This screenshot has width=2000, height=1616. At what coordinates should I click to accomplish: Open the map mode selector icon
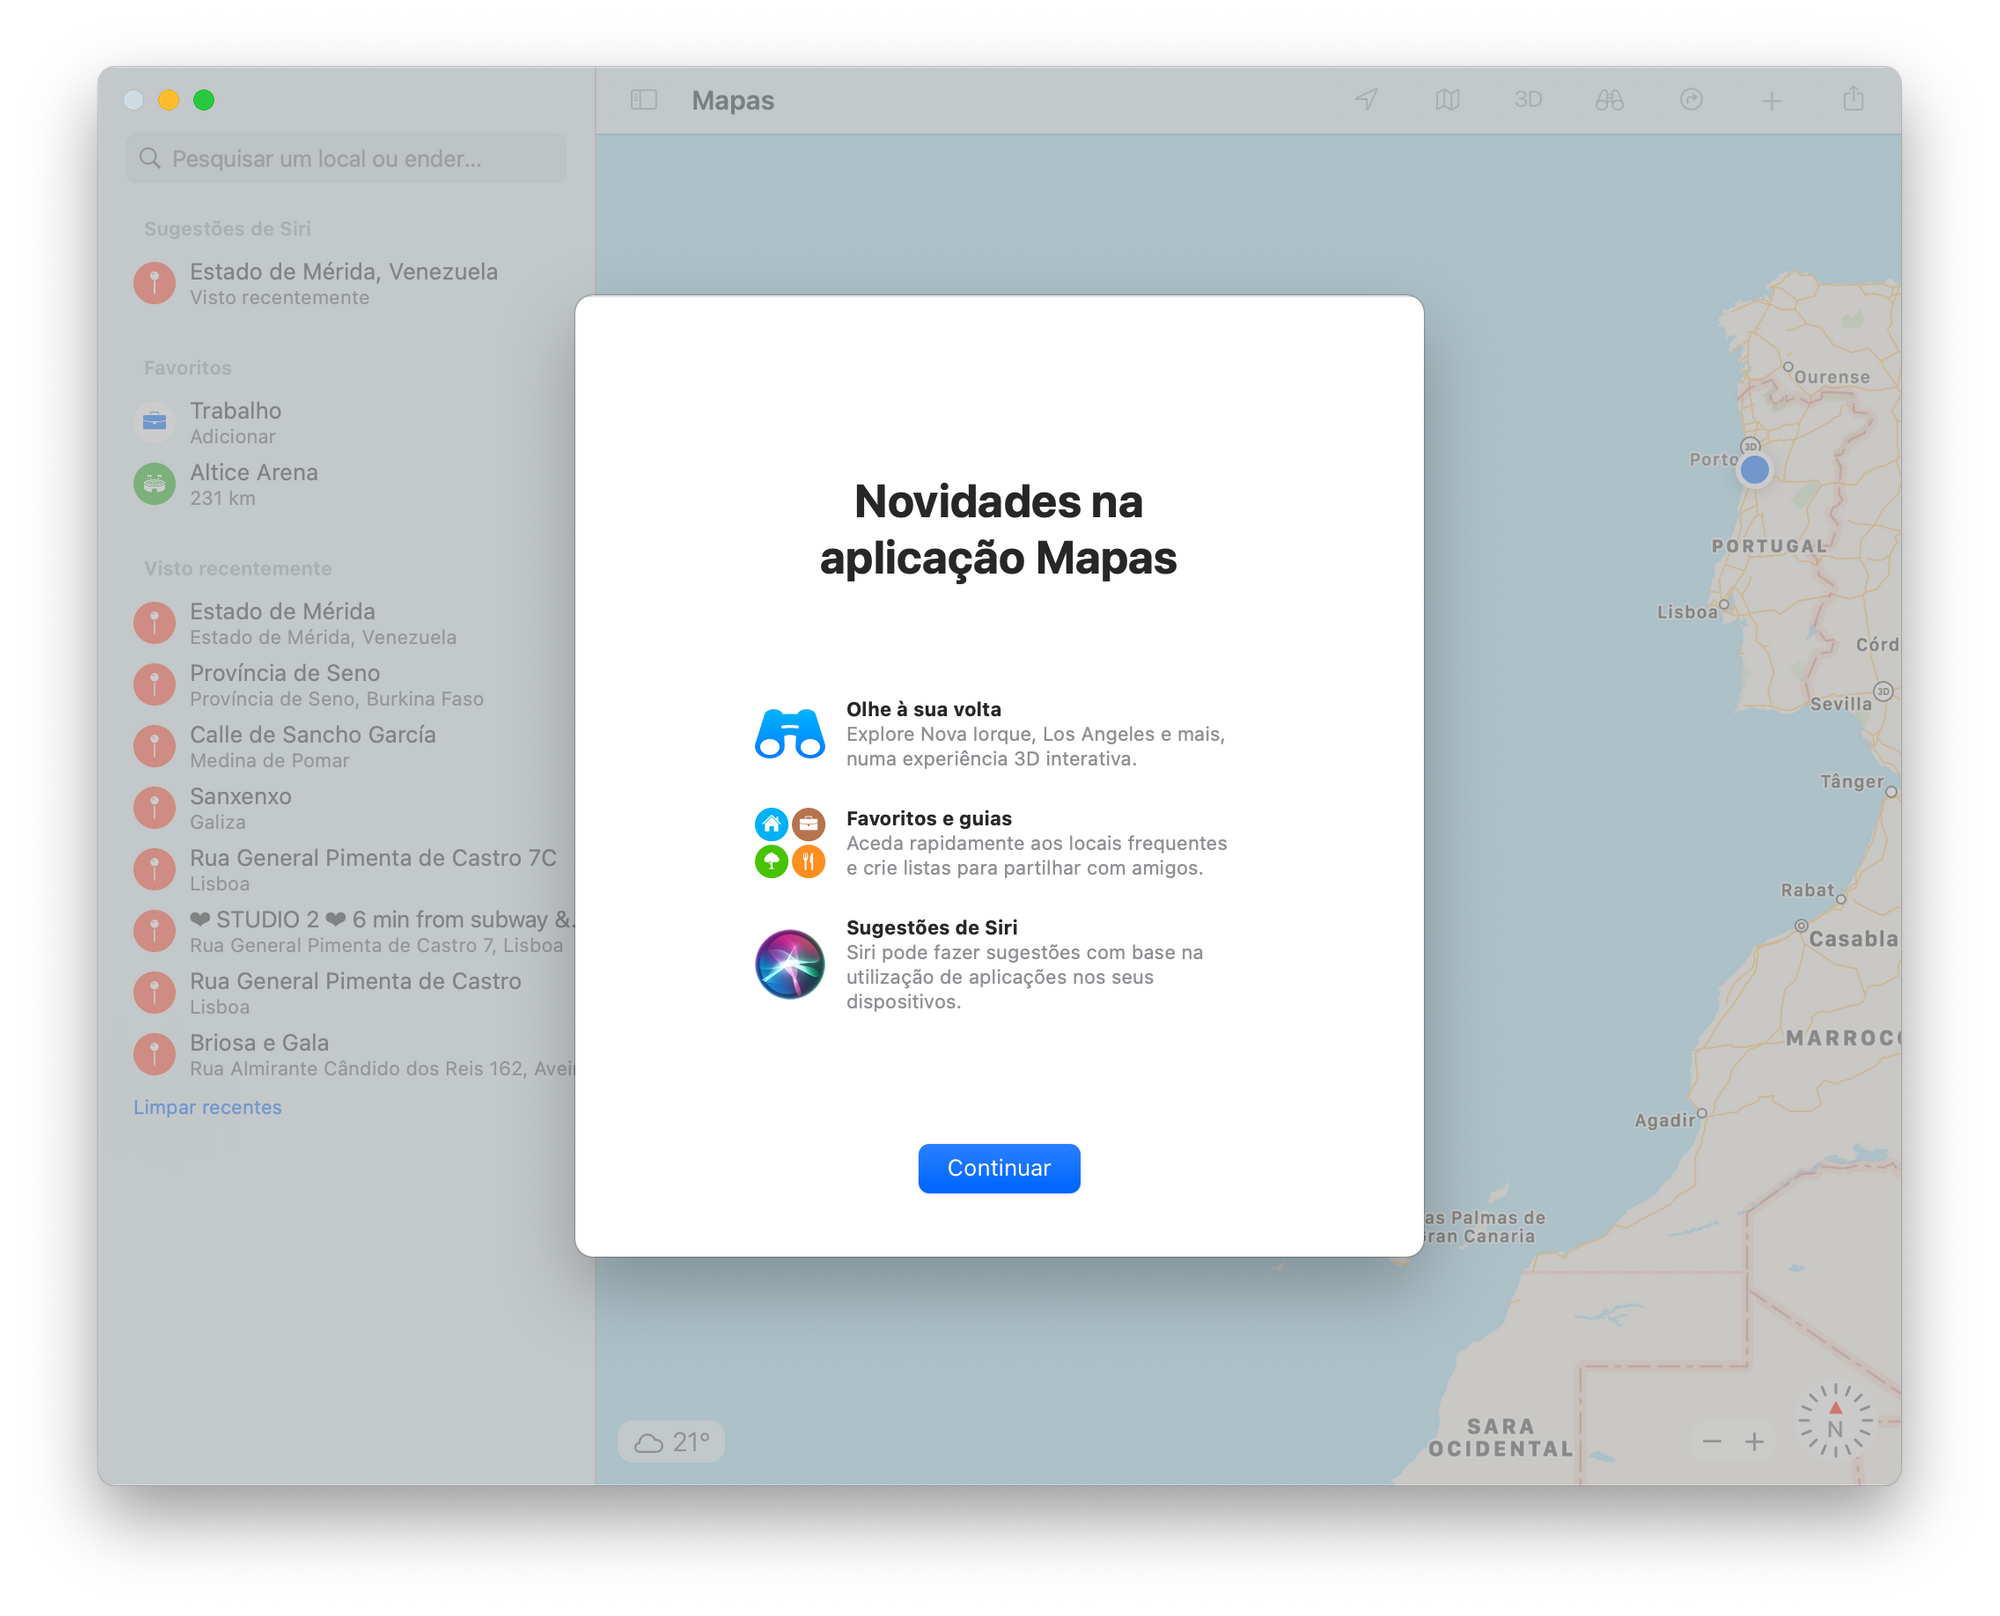(x=1447, y=100)
